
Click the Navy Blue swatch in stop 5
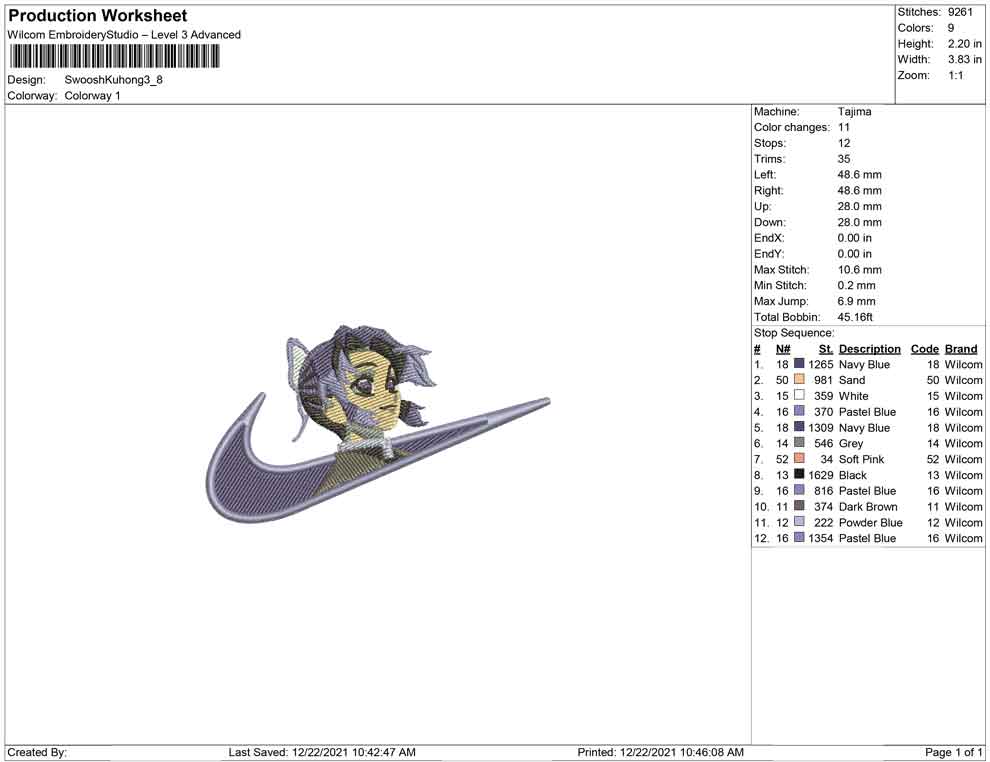pos(799,427)
